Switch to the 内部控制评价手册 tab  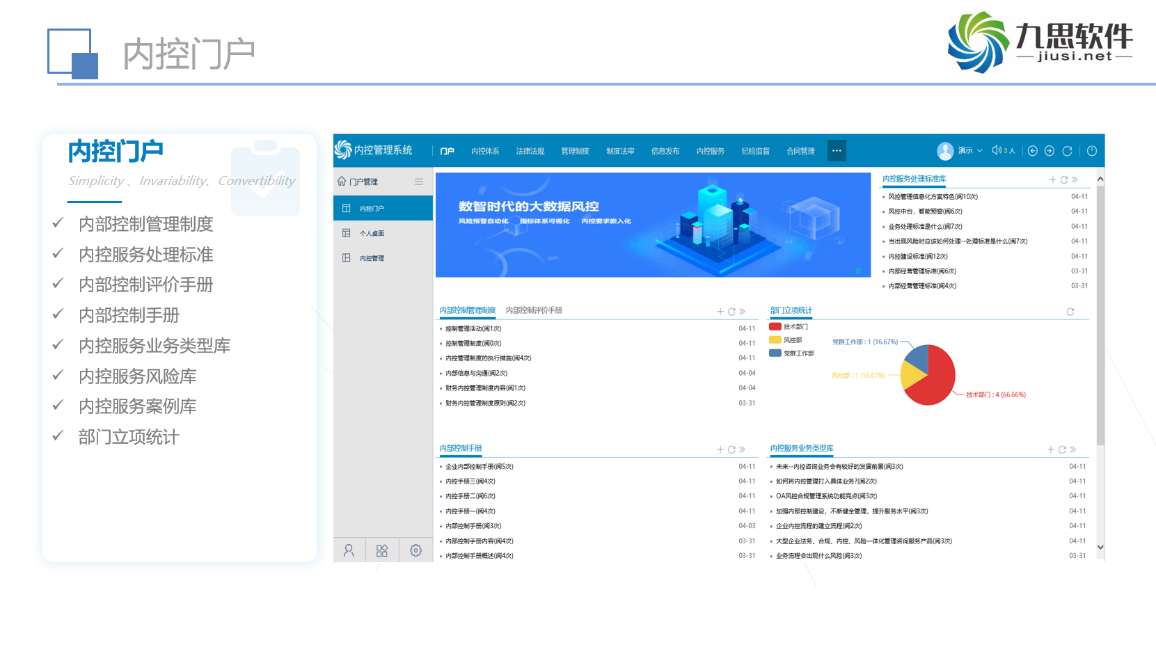coord(534,311)
